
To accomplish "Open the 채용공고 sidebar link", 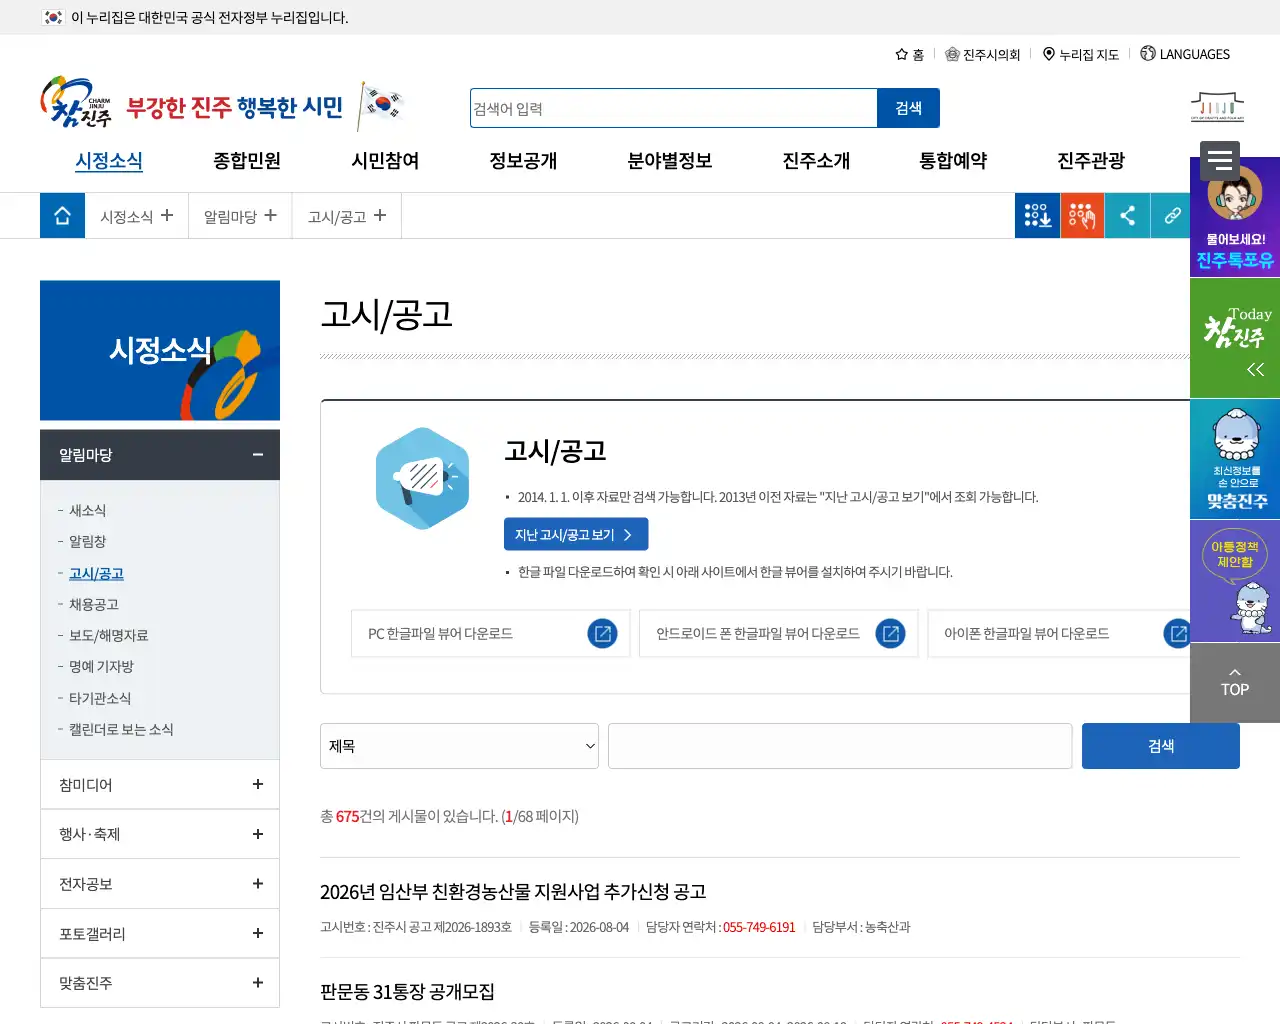I will (x=93, y=604).
